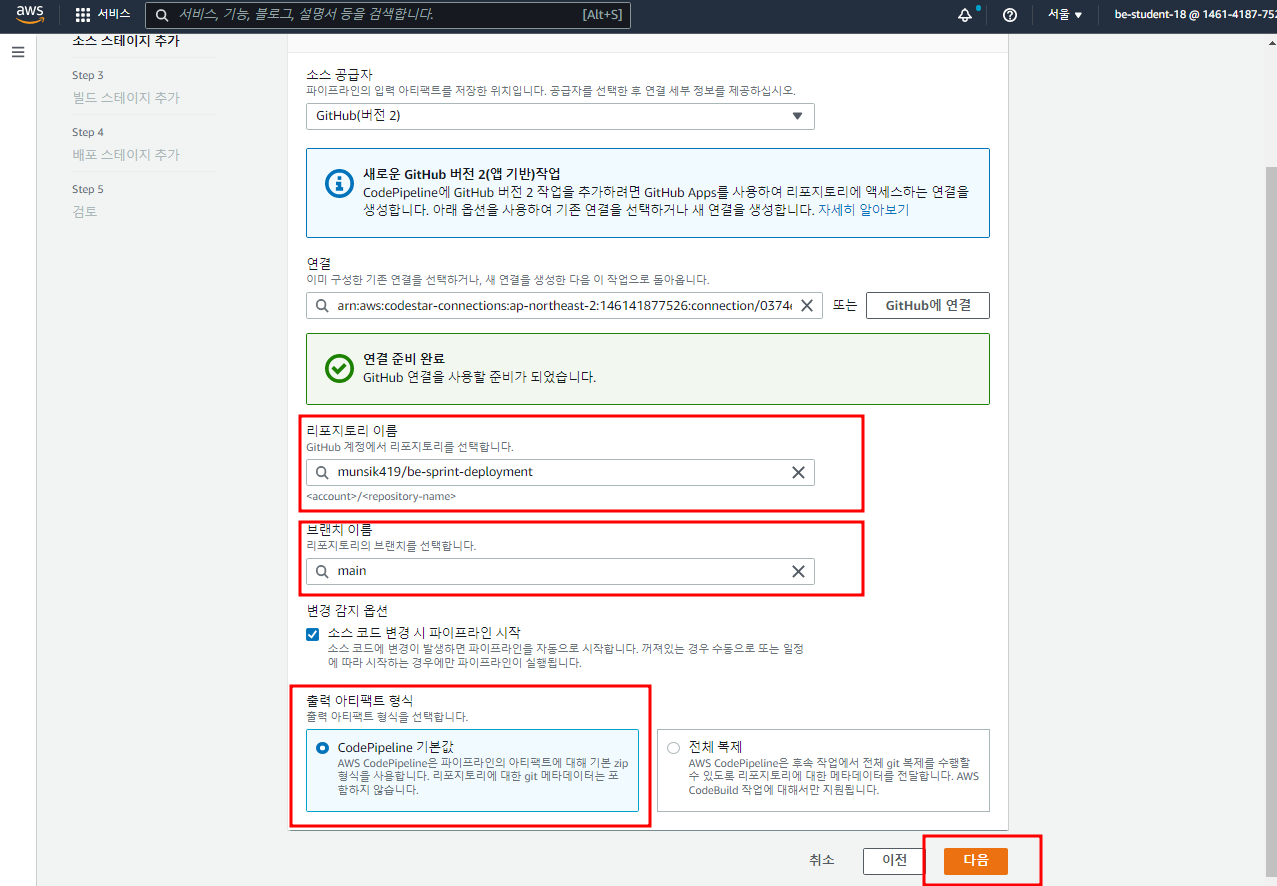Click the connection ARN input field

click(x=564, y=305)
